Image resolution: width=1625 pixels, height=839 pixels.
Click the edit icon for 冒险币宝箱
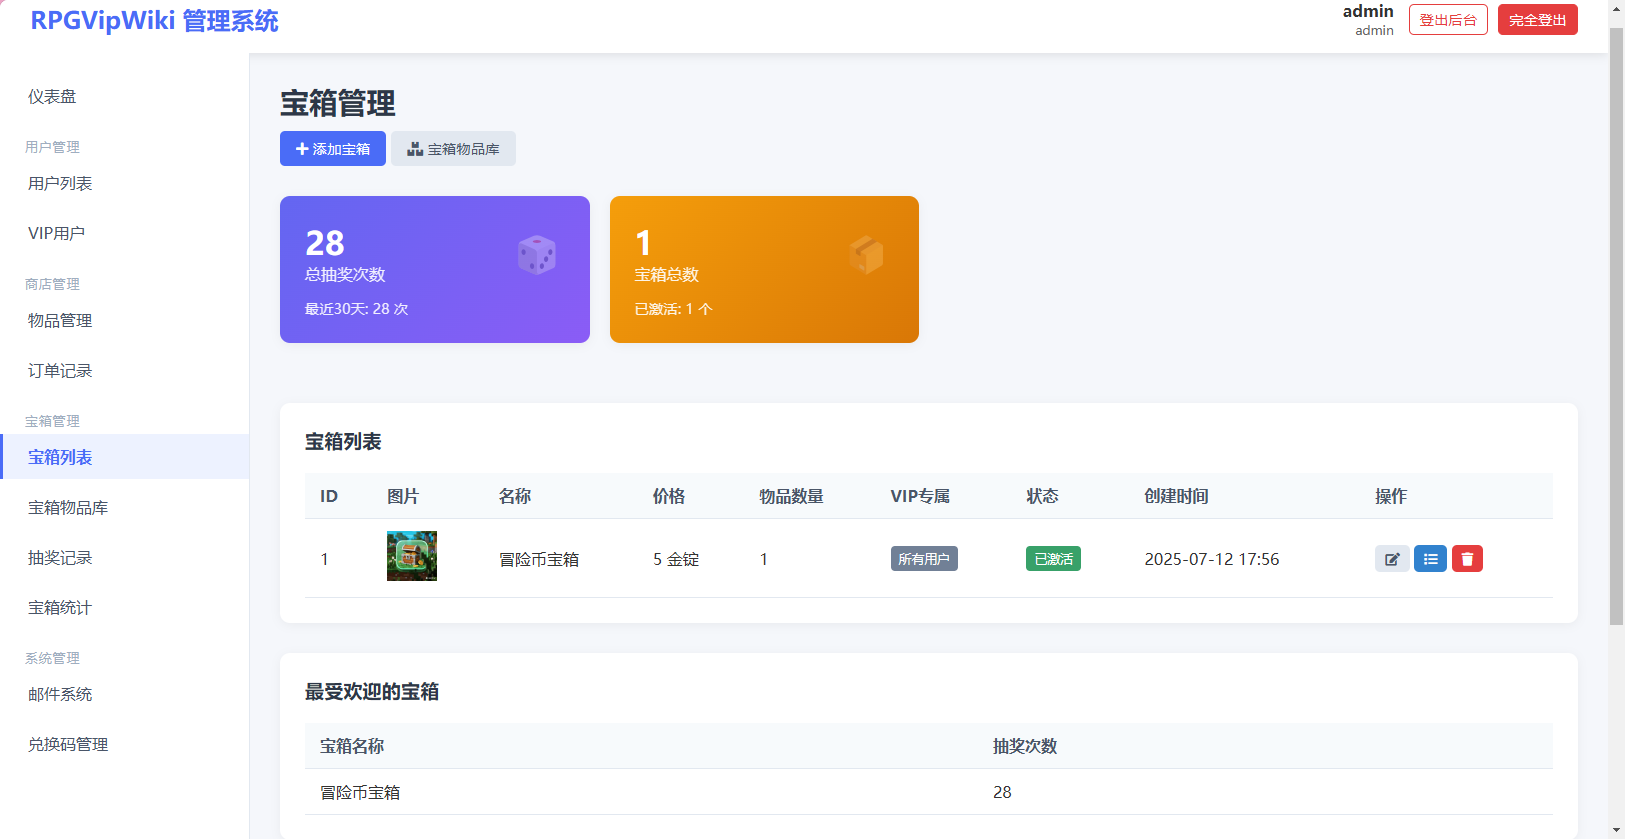(1392, 559)
